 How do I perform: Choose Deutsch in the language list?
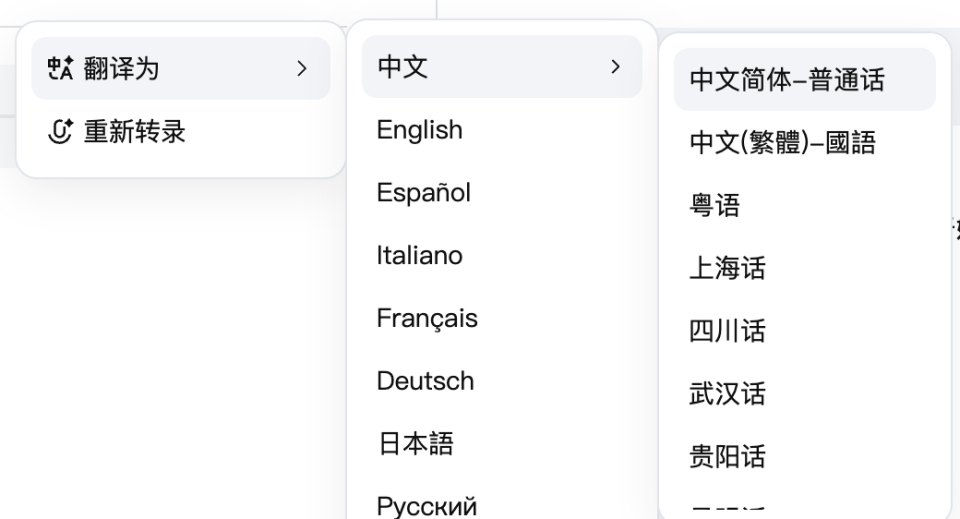click(502, 381)
